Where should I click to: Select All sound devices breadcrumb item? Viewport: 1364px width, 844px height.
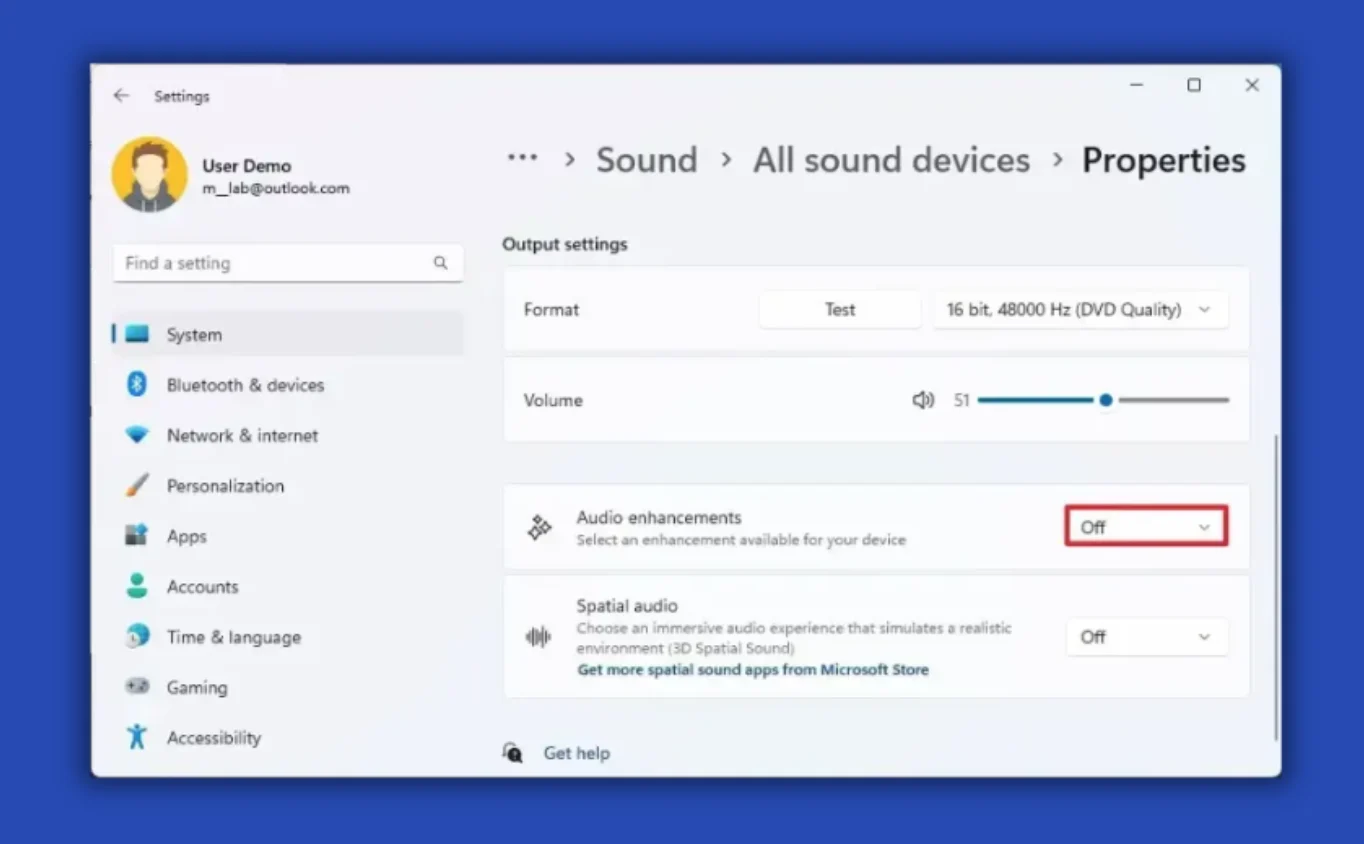coord(890,159)
